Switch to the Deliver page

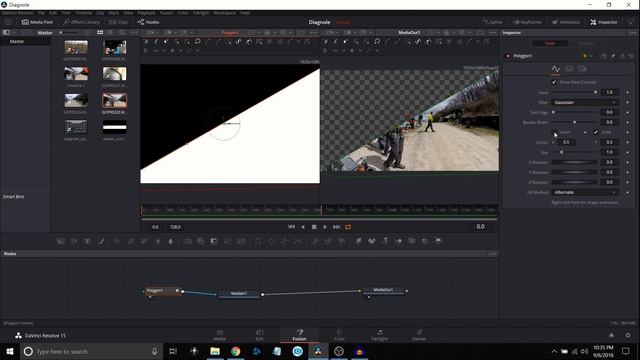tap(419, 335)
